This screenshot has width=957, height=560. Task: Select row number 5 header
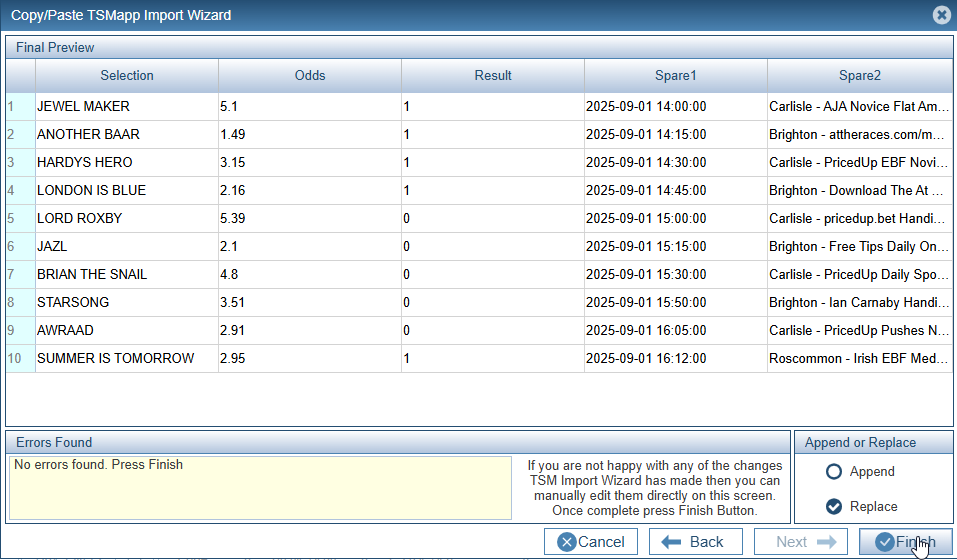(12, 219)
